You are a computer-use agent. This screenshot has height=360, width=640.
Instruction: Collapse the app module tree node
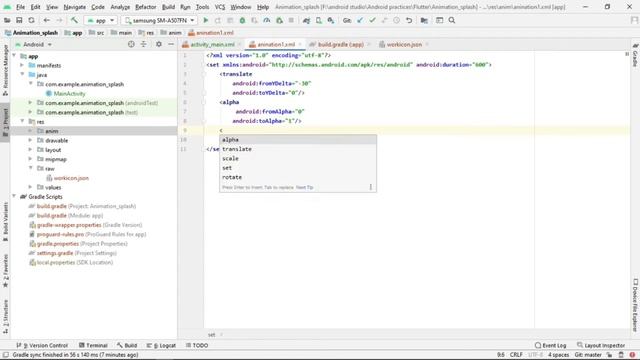pyautogui.click(x=14, y=56)
